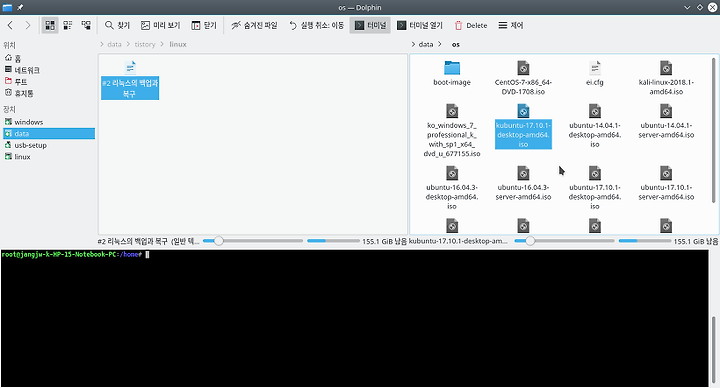Click the kubuntu-17.10.1-desktop-am... status bar text
This screenshot has height=388, width=720.
(458, 241)
